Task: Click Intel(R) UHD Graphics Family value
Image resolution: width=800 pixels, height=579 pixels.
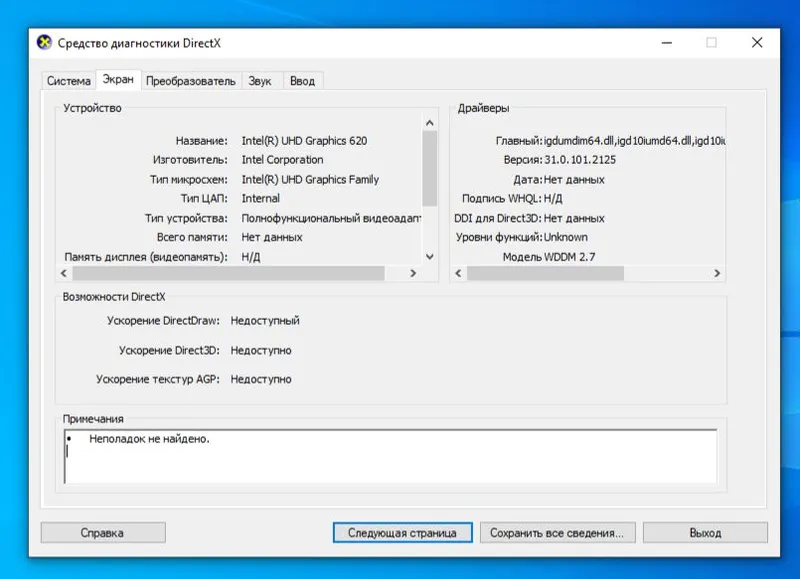Action: 310,180
